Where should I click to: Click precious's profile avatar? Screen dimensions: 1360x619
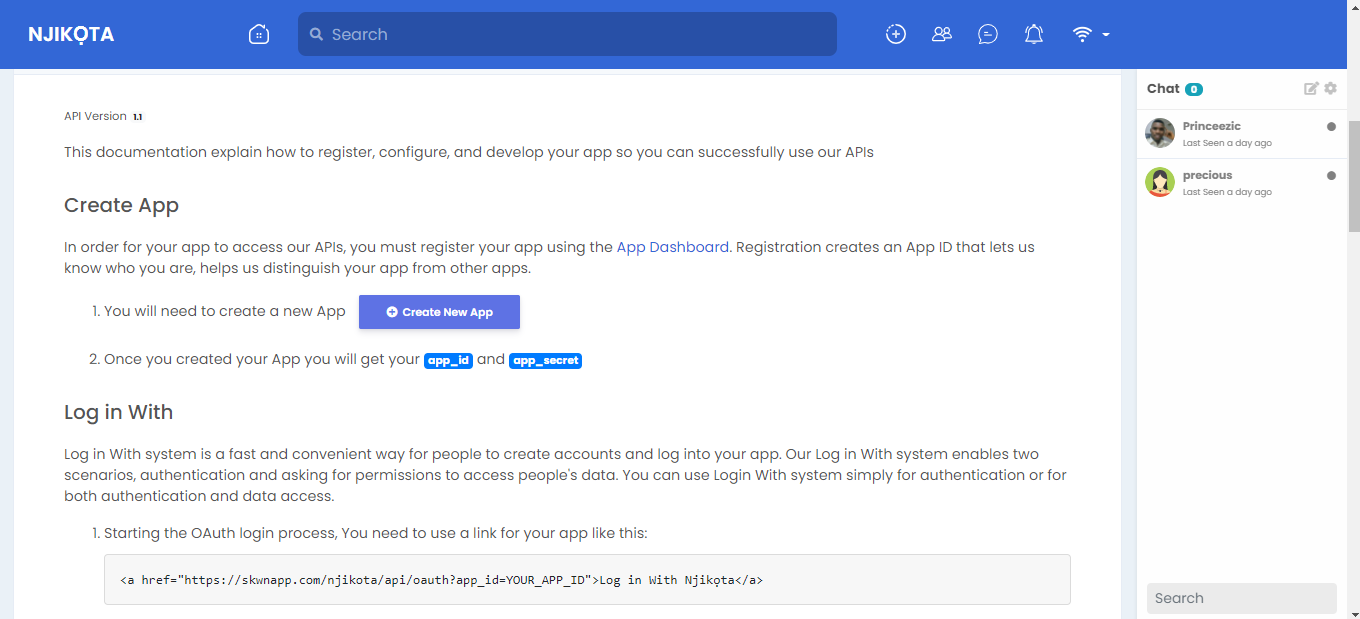pyautogui.click(x=1160, y=182)
